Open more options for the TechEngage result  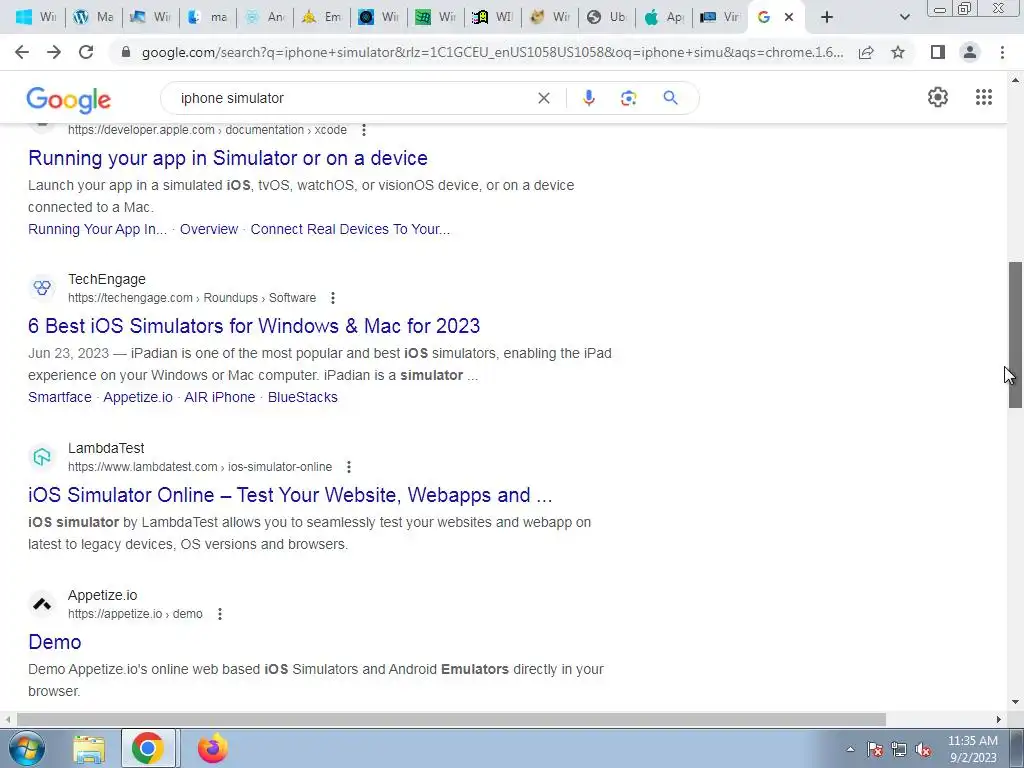click(x=332, y=298)
